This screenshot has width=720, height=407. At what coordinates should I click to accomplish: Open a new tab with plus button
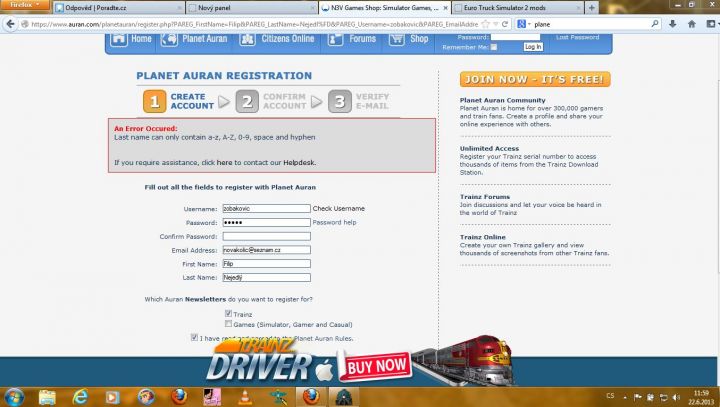pos(591,8)
